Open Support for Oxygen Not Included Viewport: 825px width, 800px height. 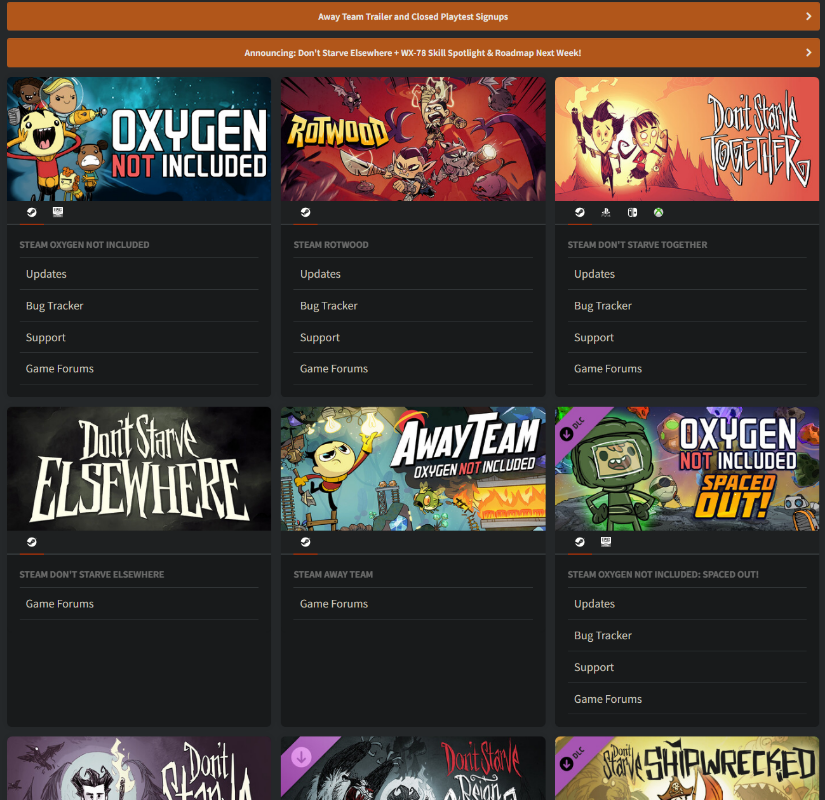click(x=139, y=337)
